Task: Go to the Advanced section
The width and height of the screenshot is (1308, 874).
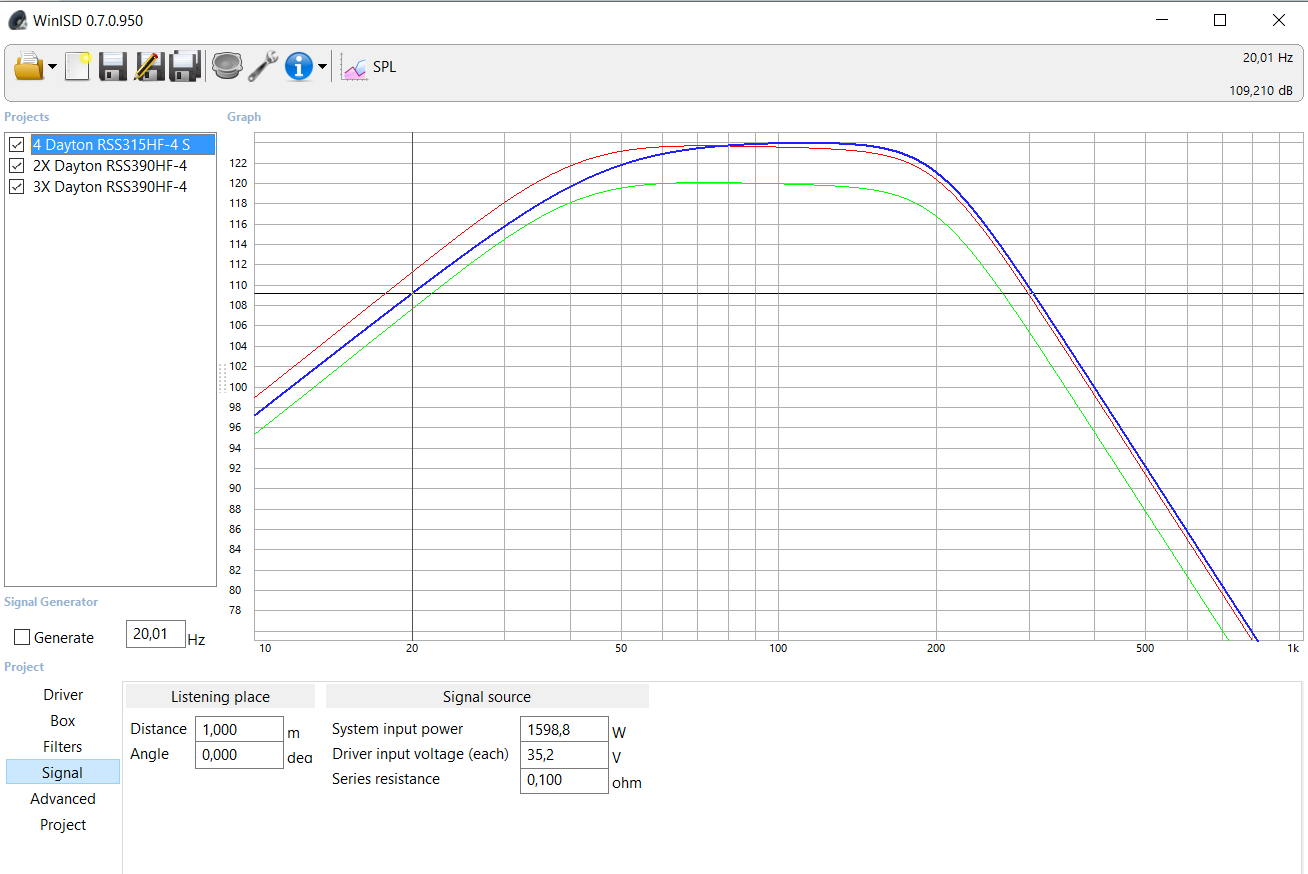Action: pyautogui.click(x=63, y=799)
